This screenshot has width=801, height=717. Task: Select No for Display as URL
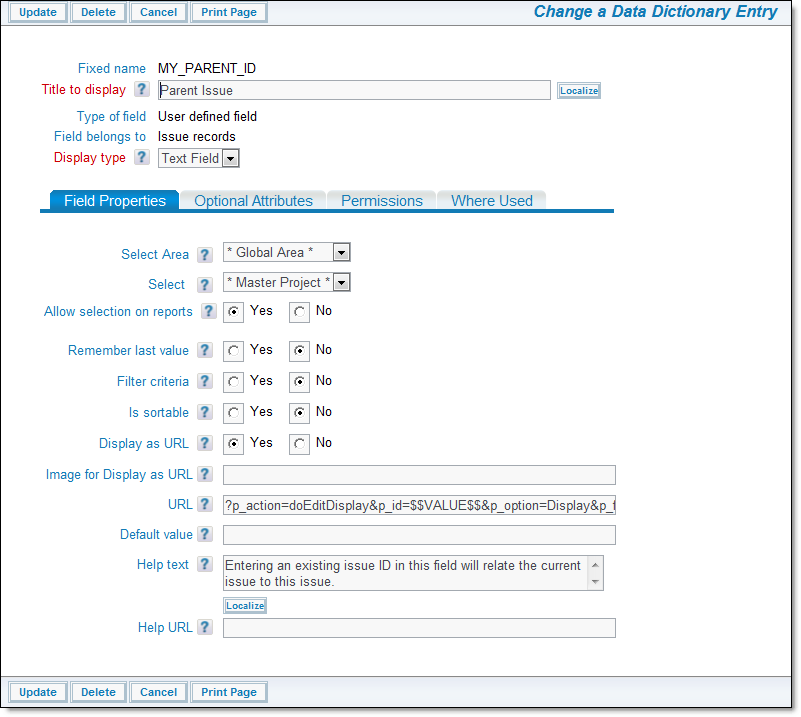[300, 444]
